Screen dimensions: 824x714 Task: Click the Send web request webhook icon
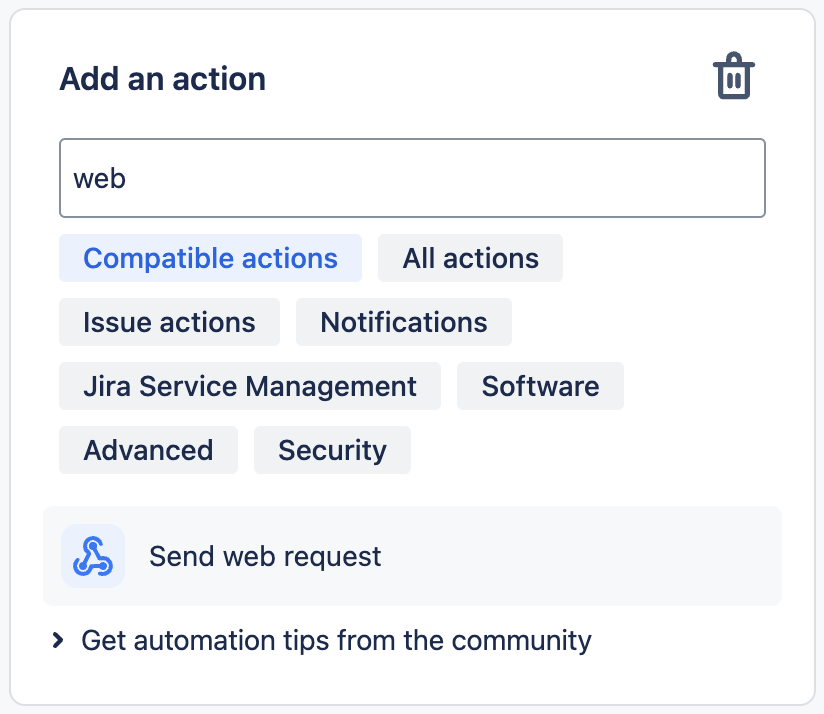(93, 556)
